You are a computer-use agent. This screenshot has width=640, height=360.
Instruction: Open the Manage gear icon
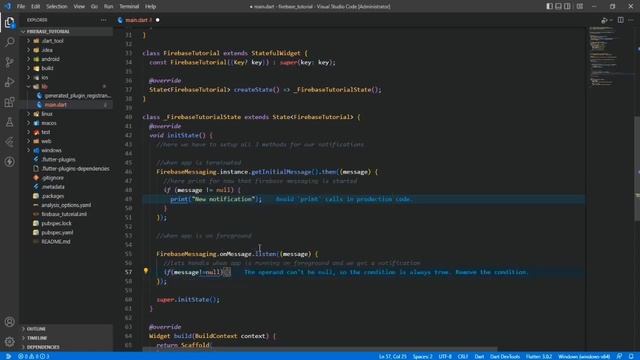[x=9, y=341]
